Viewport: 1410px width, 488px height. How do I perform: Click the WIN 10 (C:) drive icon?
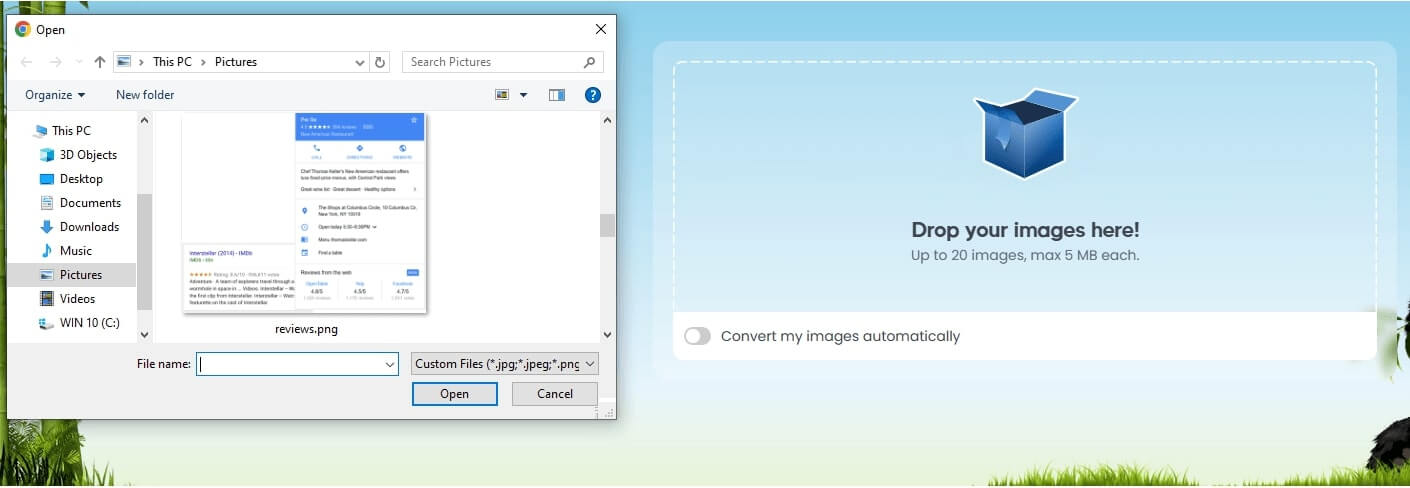46,323
